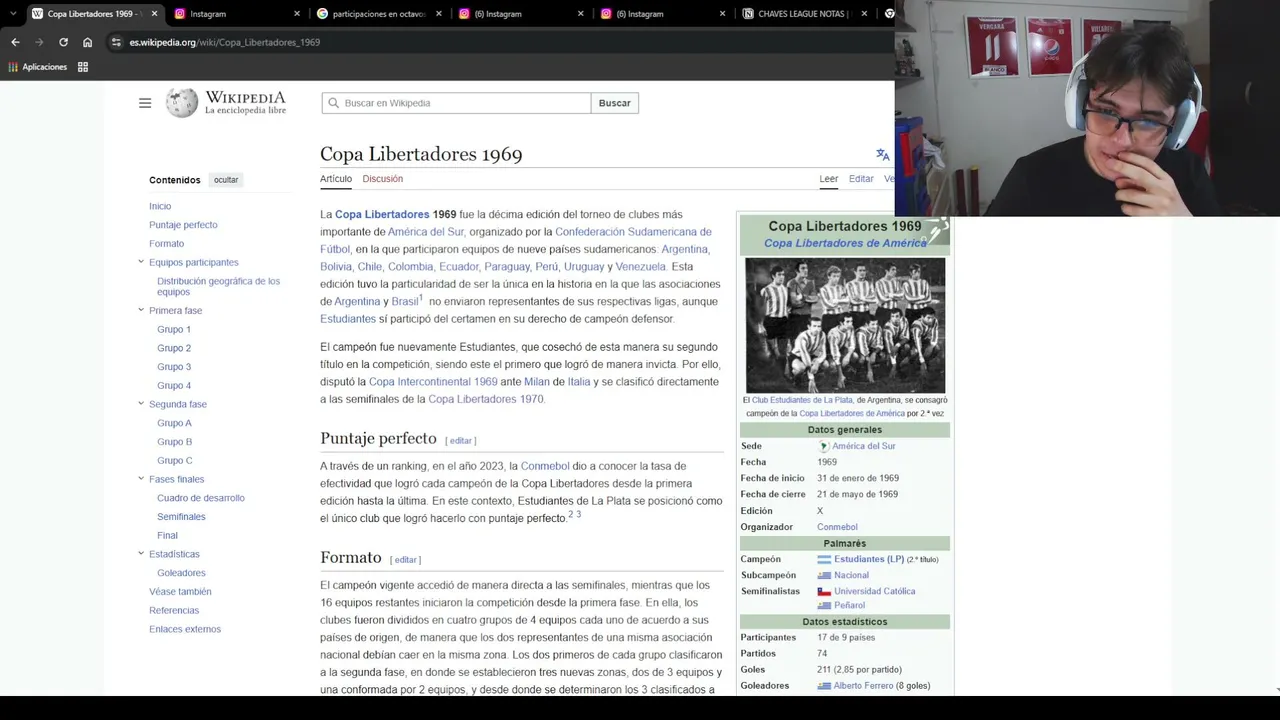Go to Distribución geográfica de los equipos

coord(218,286)
